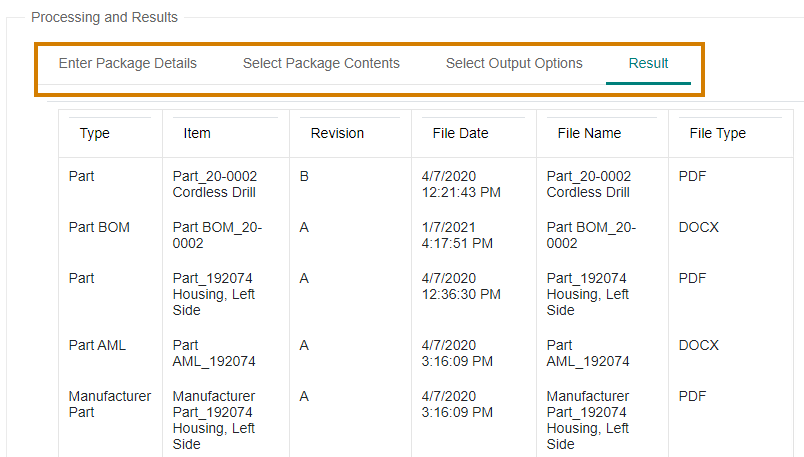The image size is (804, 457).
Task: Click revision B of the Cordless Drill
Action: point(304,176)
